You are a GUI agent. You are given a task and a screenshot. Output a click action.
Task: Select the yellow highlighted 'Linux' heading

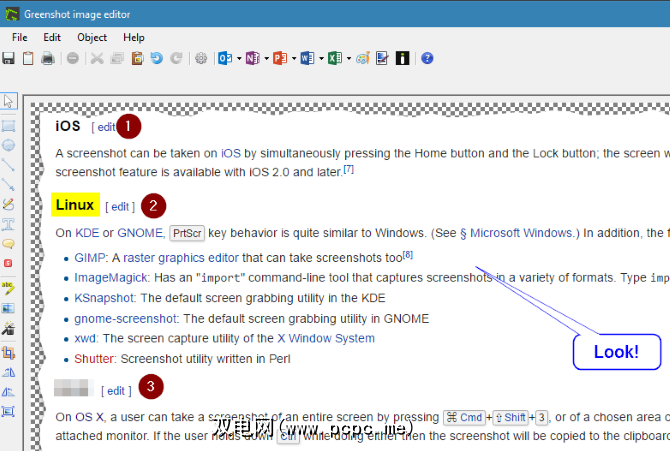(x=75, y=205)
